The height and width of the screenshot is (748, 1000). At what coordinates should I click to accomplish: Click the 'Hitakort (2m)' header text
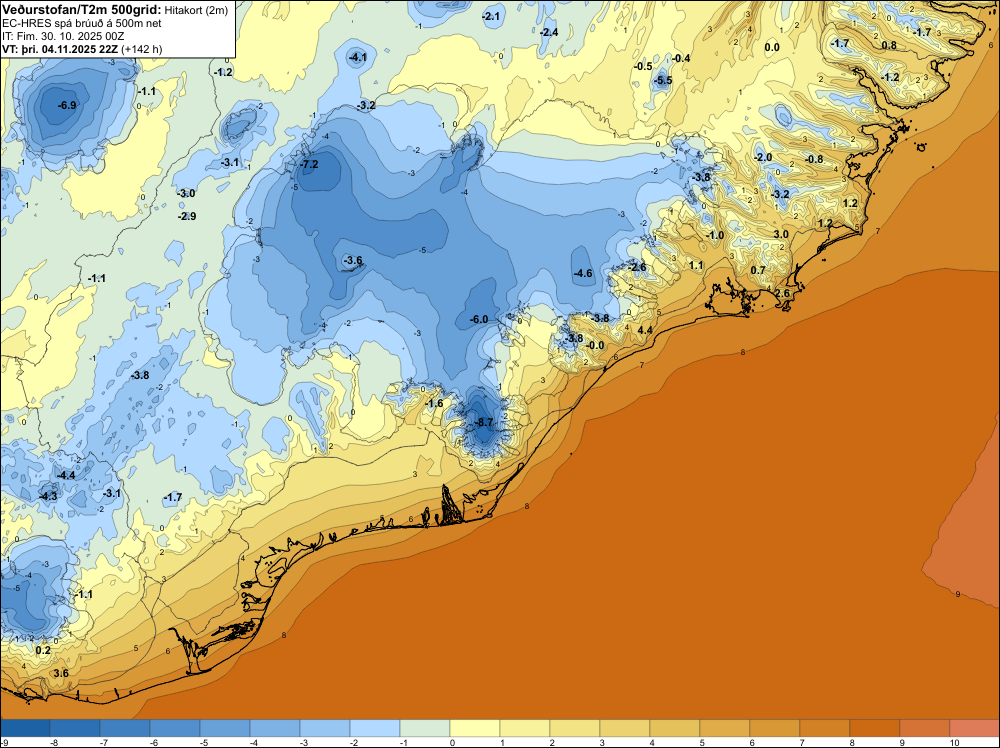point(196,10)
